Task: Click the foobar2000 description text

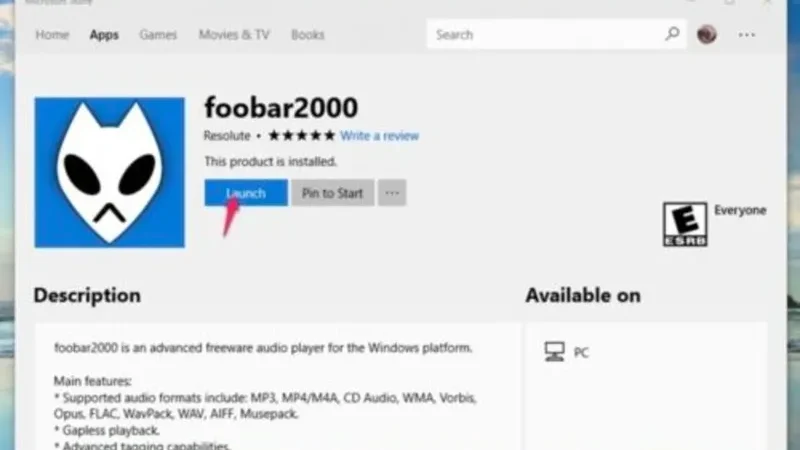Action: tap(262, 348)
